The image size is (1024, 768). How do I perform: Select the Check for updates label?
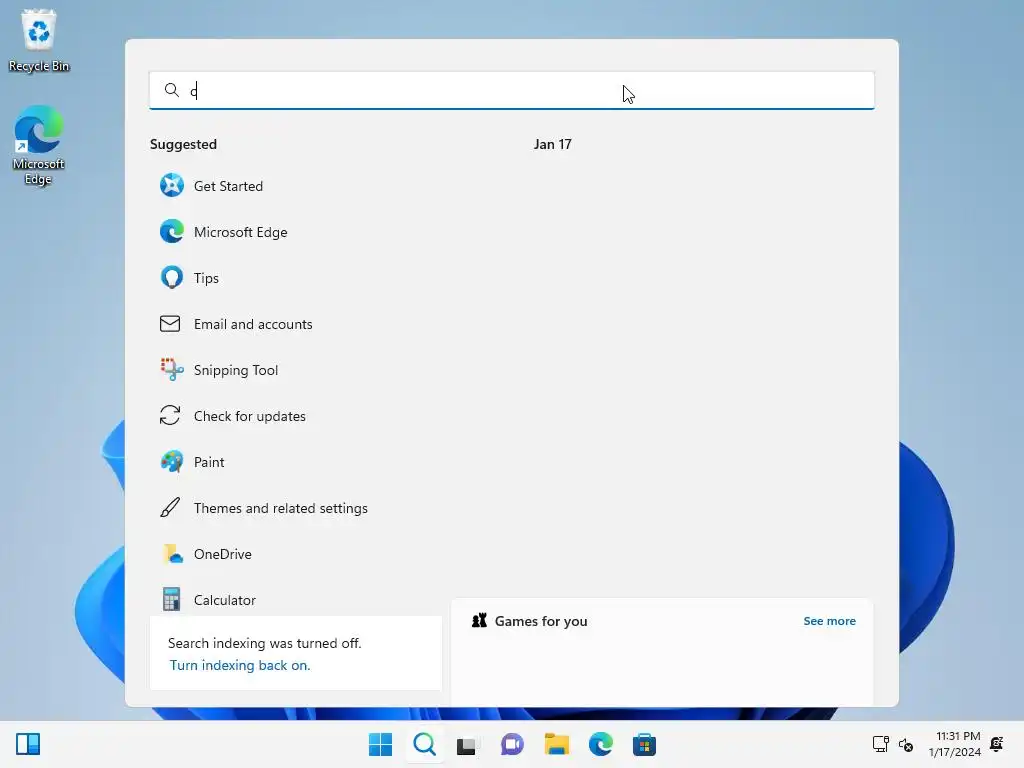(x=249, y=416)
